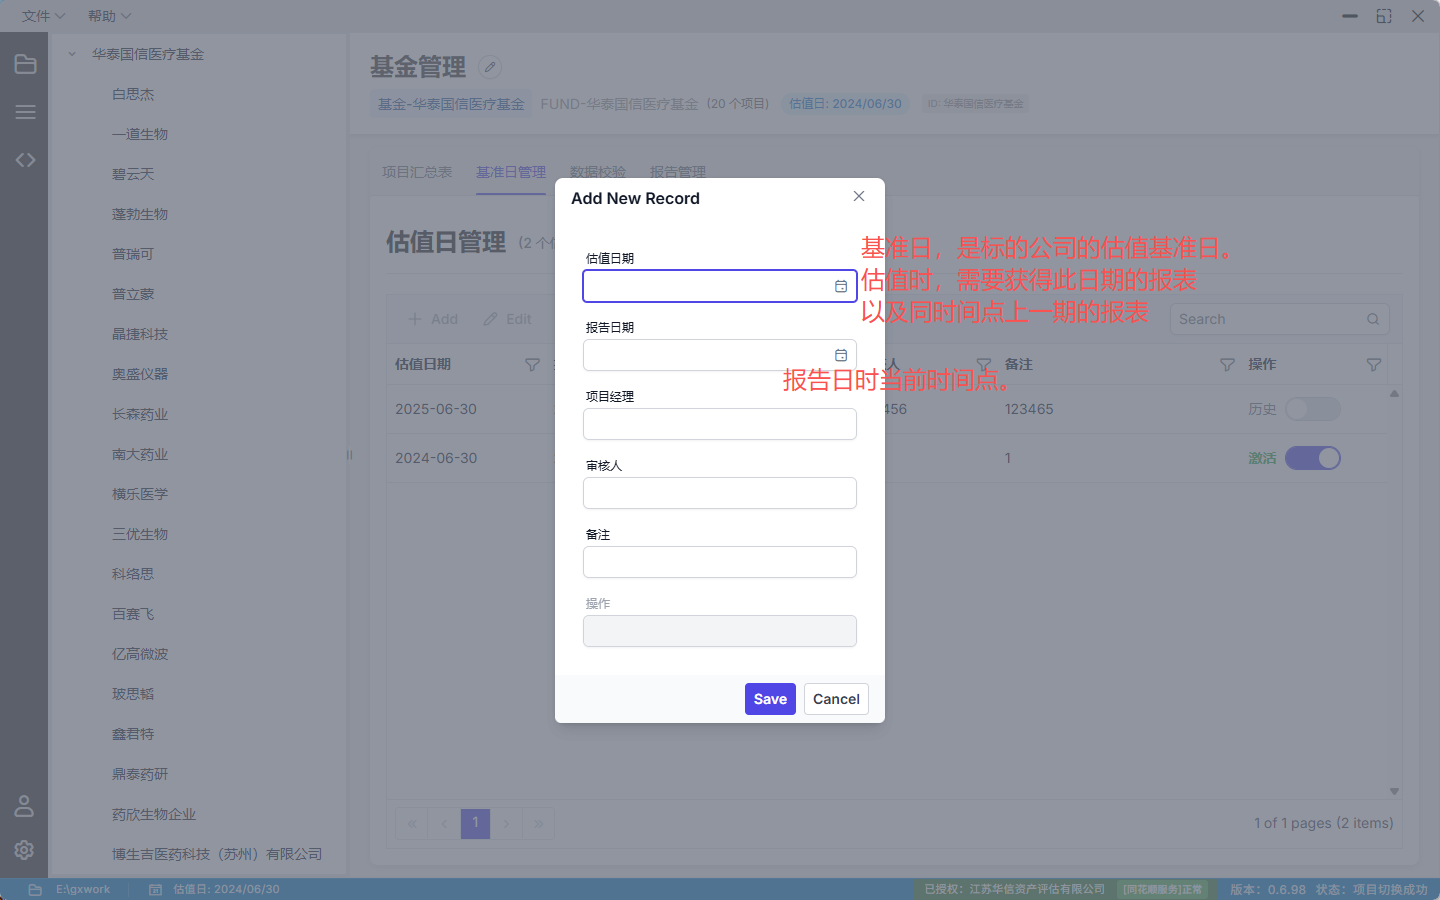1440x900 pixels.
Task: Click the table scrollbar down arrow
Action: tap(1394, 791)
